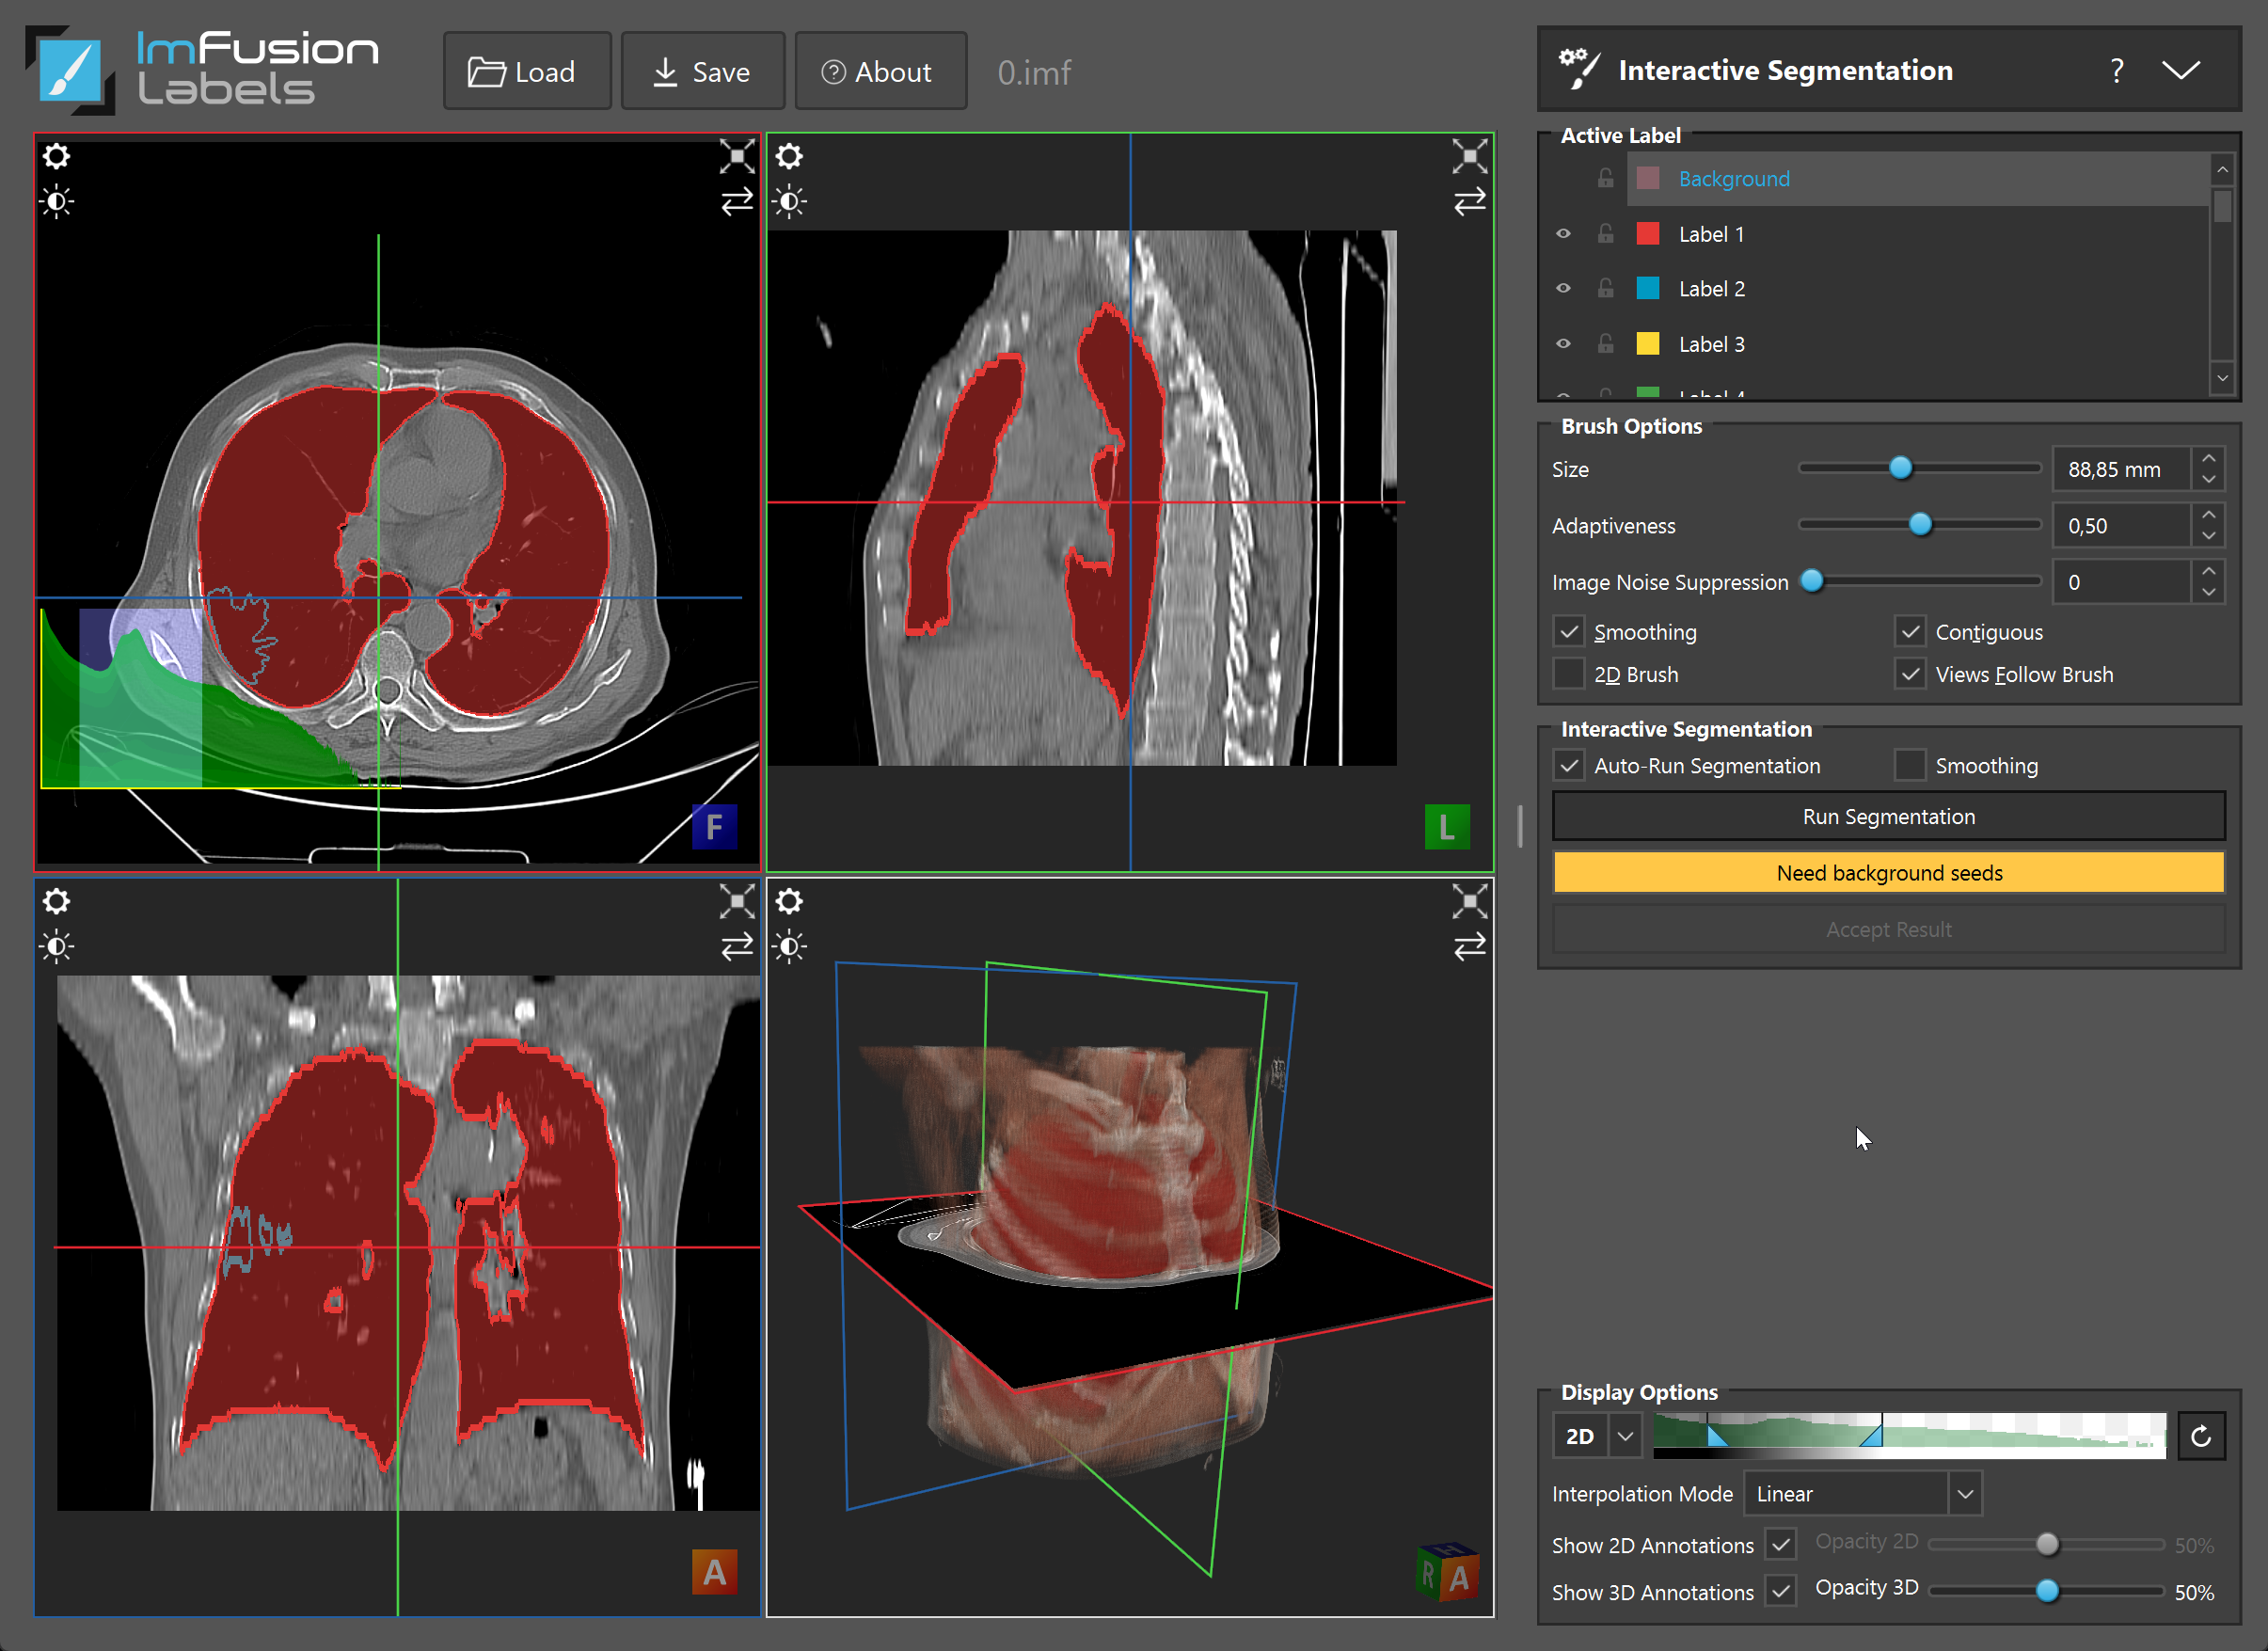Viewport: 2268px width, 1651px height.
Task: Toggle Show 3D Annotations checkbox
Action: click(1780, 1590)
